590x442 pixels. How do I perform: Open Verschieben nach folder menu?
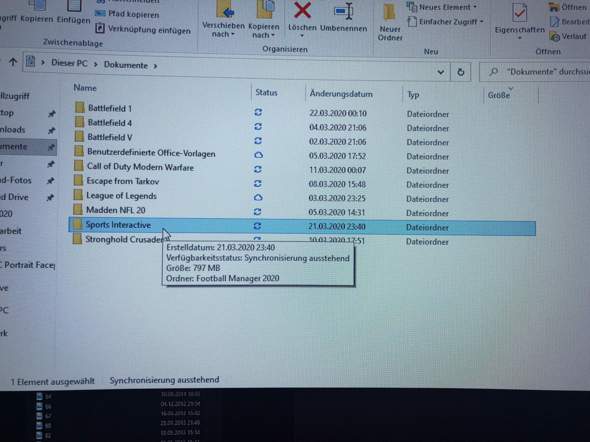tap(223, 30)
